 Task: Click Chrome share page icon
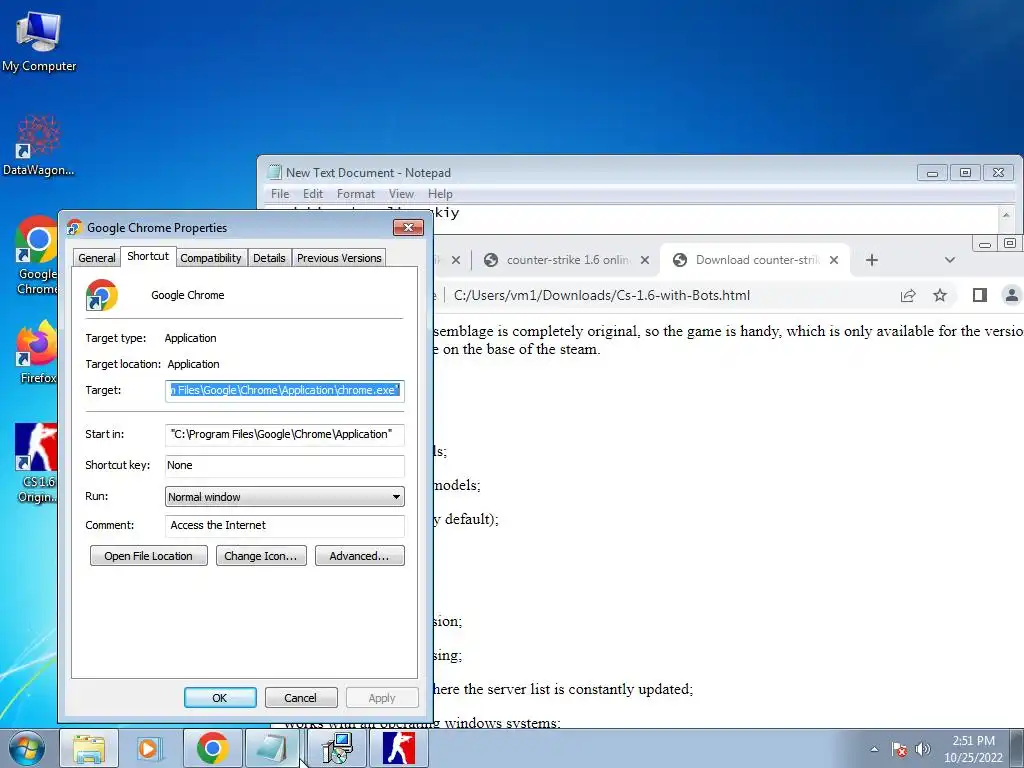coord(908,295)
